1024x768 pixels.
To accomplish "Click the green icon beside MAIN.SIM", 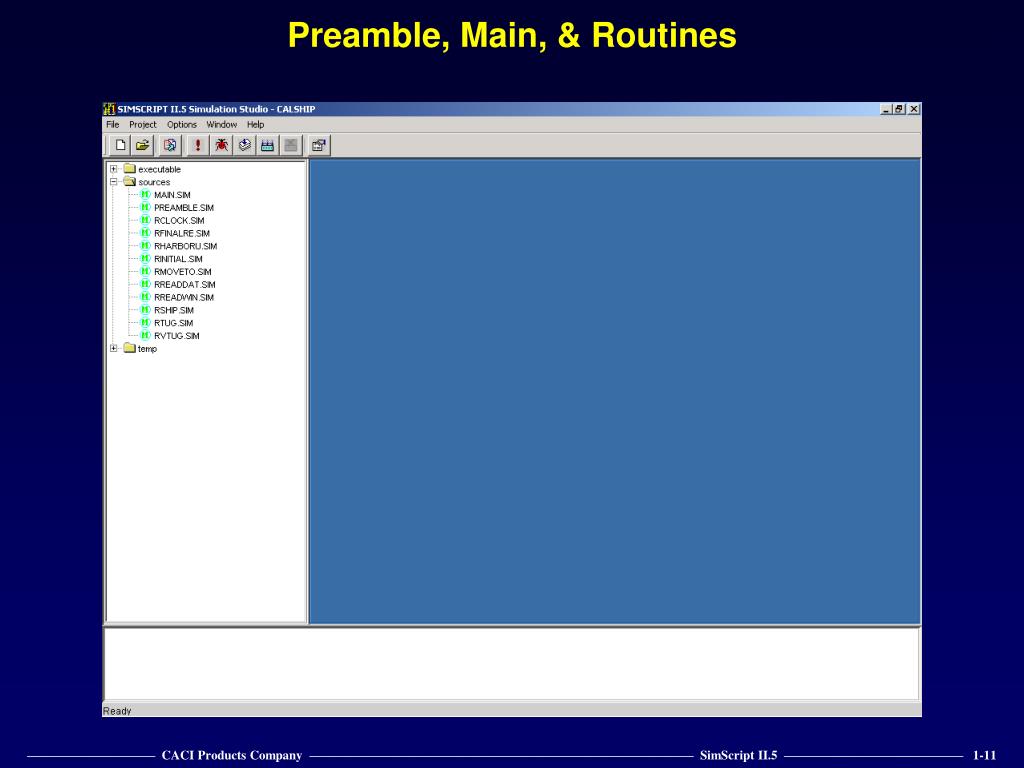I will (146, 195).
